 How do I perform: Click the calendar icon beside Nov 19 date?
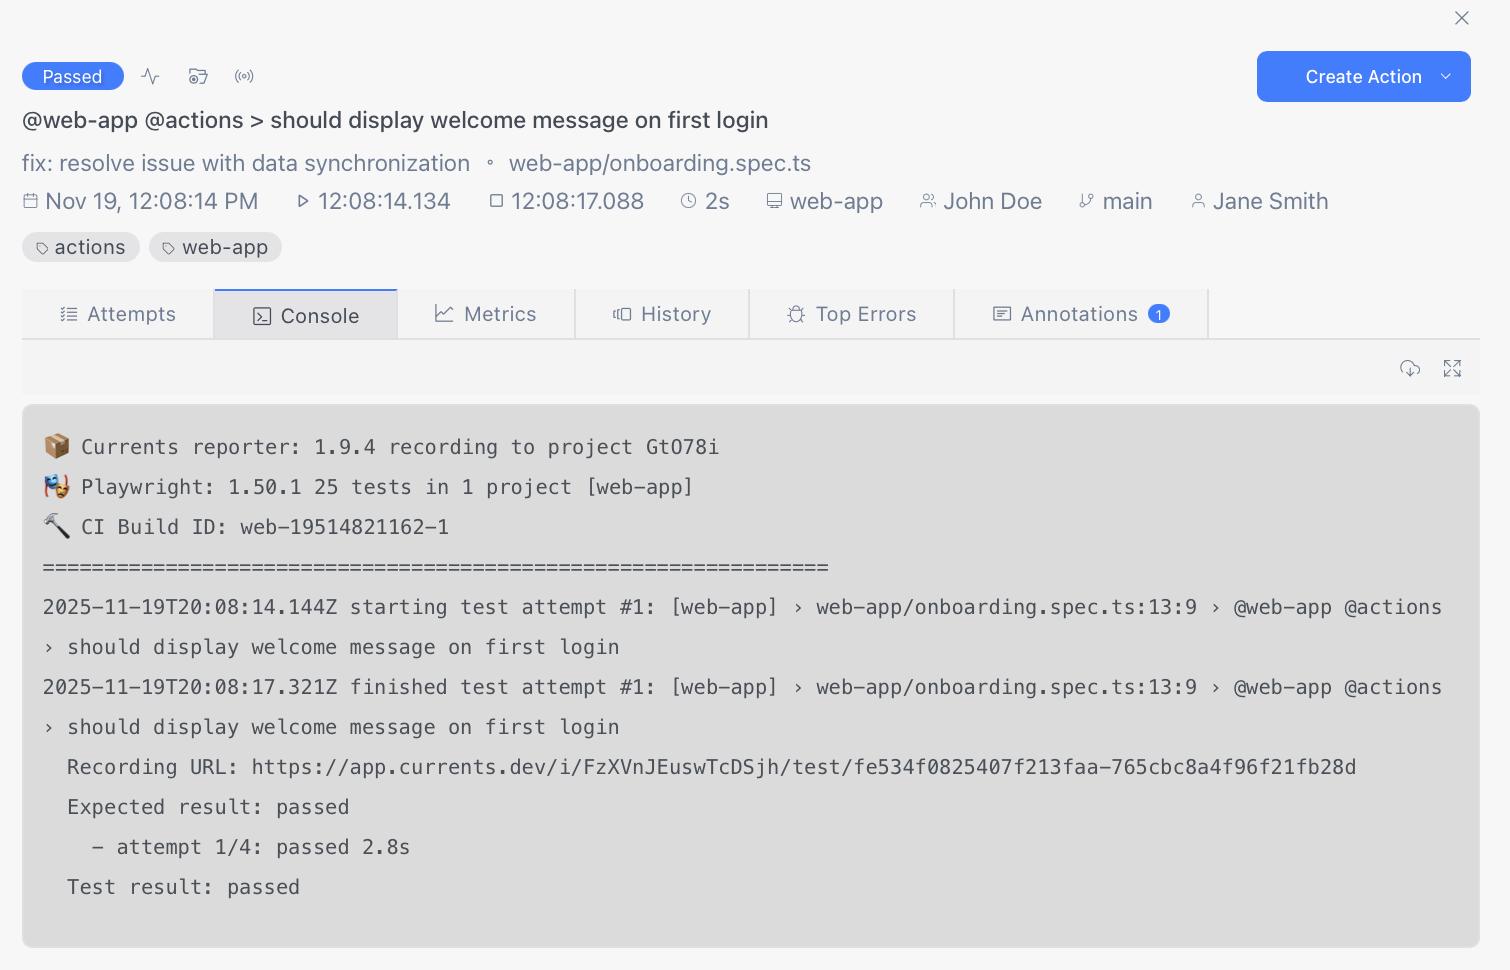(x=31, y=201)
